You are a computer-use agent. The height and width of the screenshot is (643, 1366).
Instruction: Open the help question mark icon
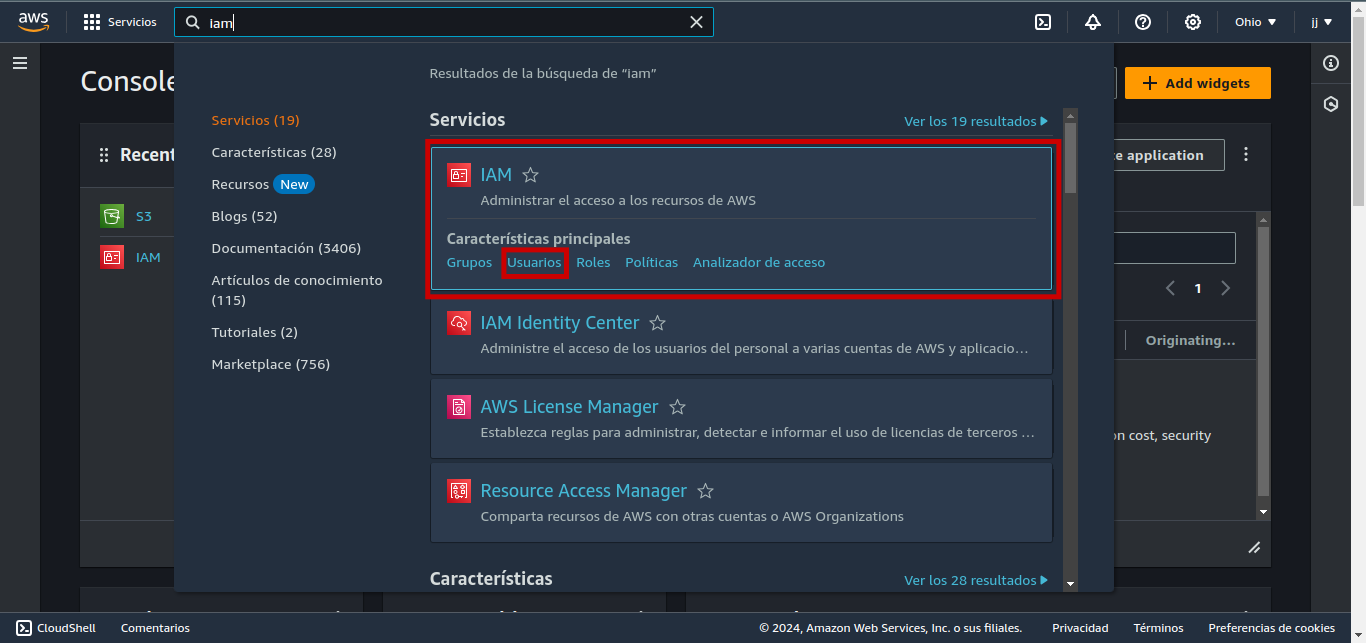pos(1143,22)
